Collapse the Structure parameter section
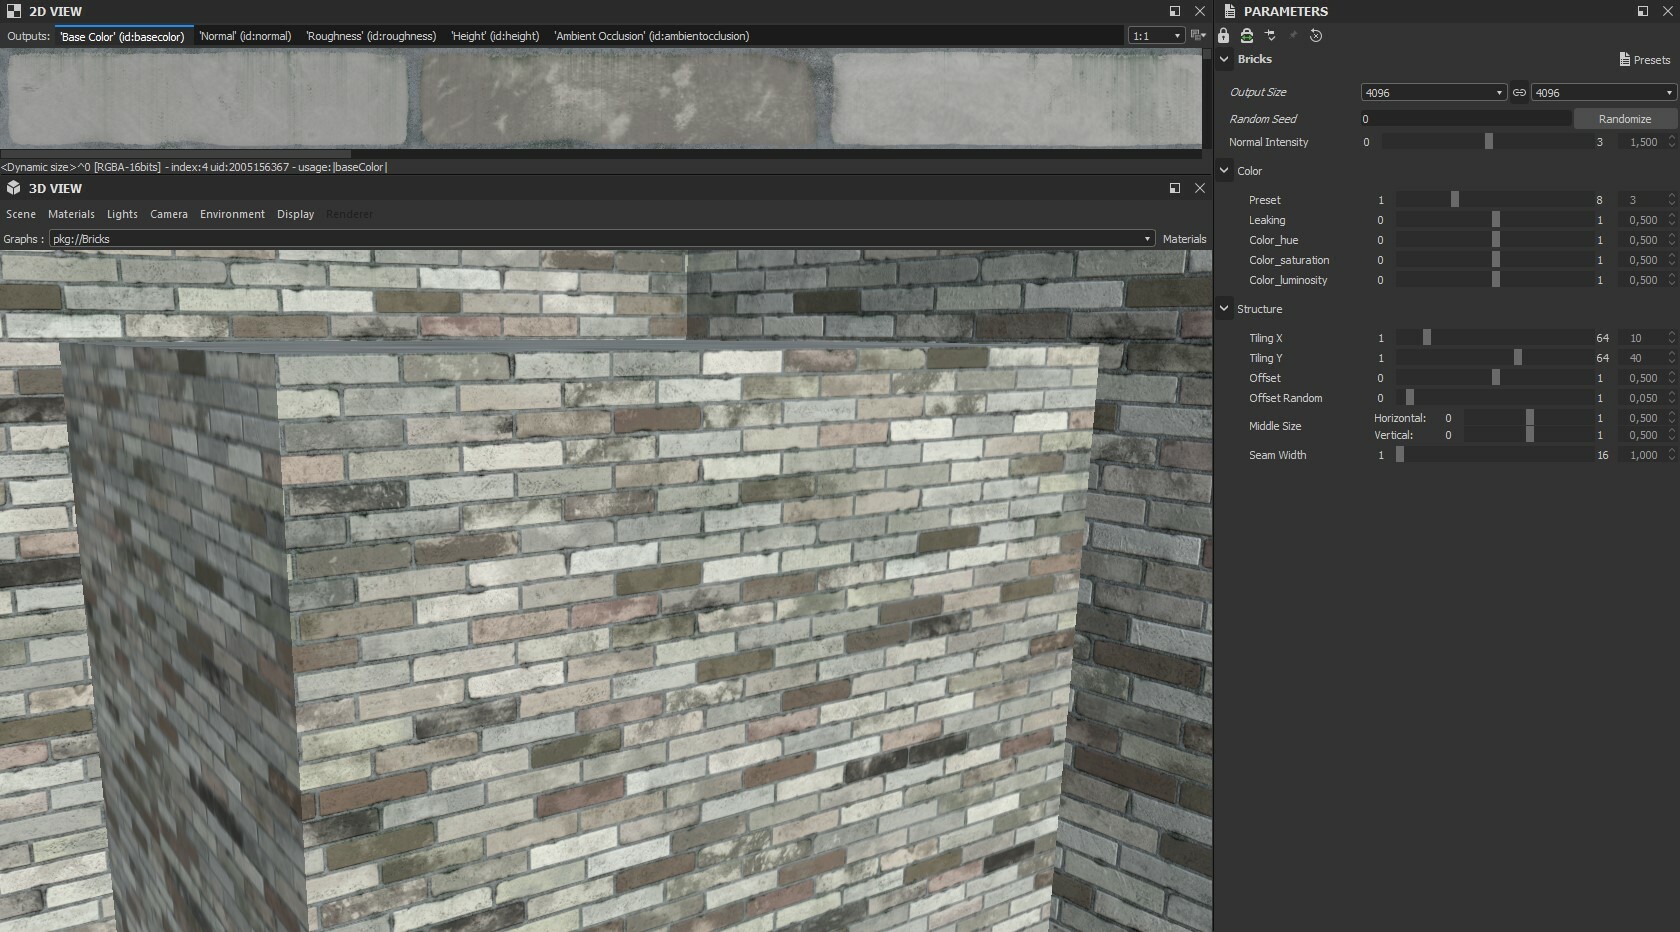The height and width of the screenshot is (932, 1680). tap(1224, 309)
